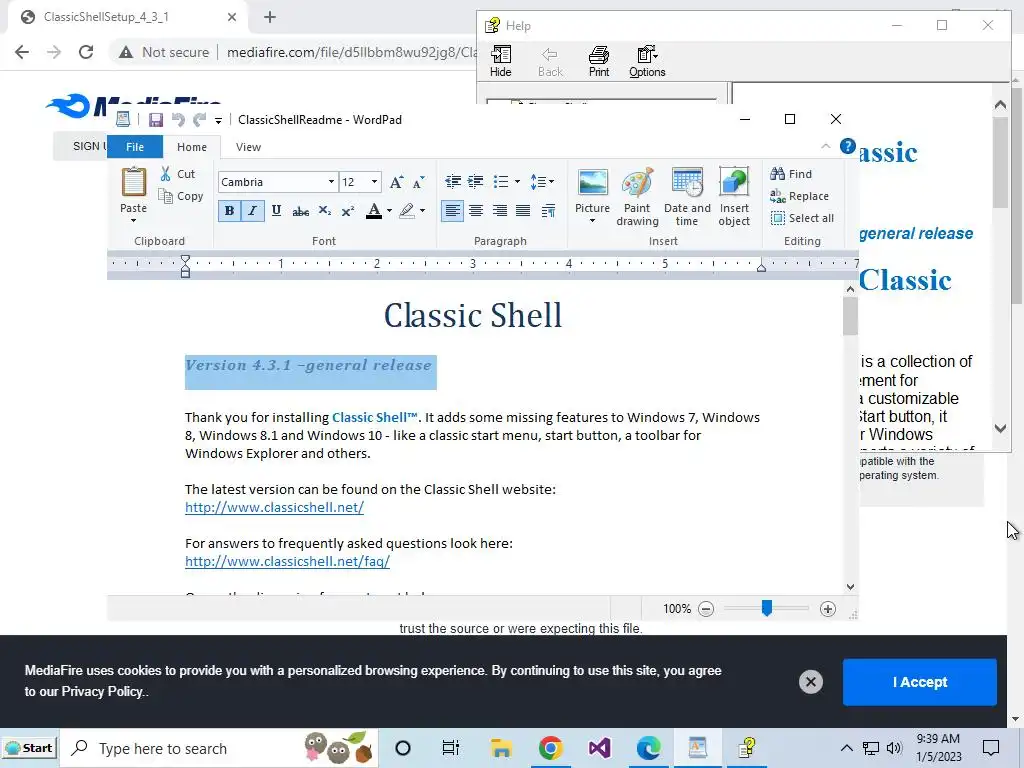This screenshot has width=1024, height=768.
Task: Shrink font size with the smaller A
Action: (419, 182)
